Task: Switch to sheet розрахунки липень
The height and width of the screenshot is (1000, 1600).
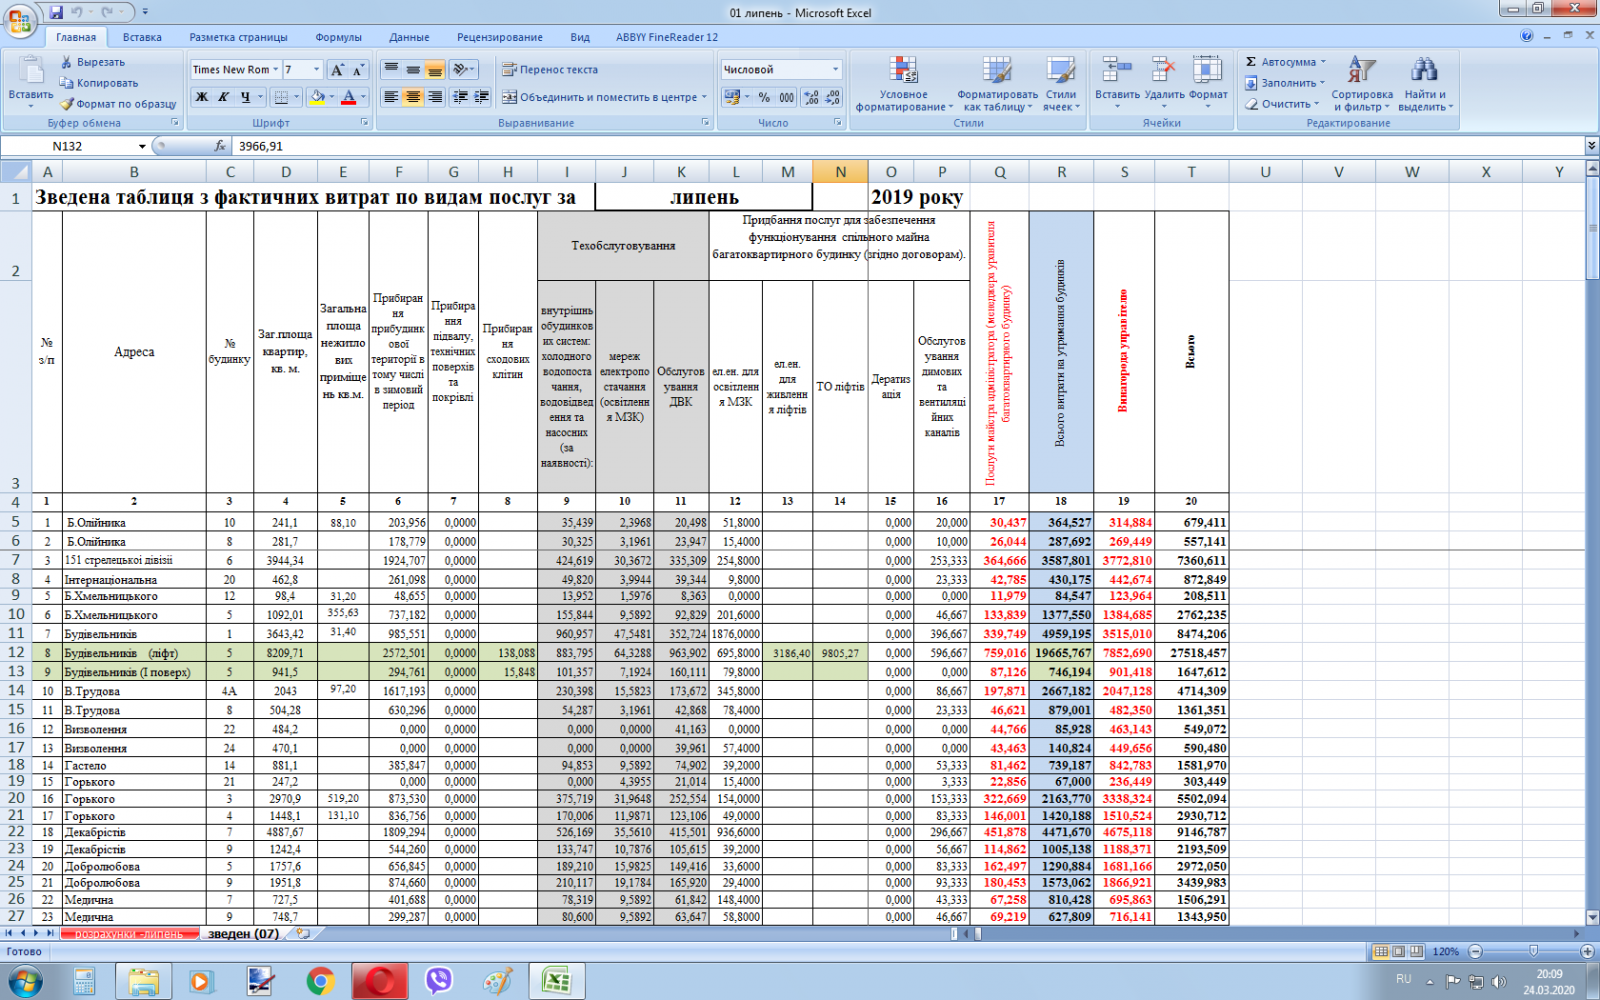Action: 128,934
